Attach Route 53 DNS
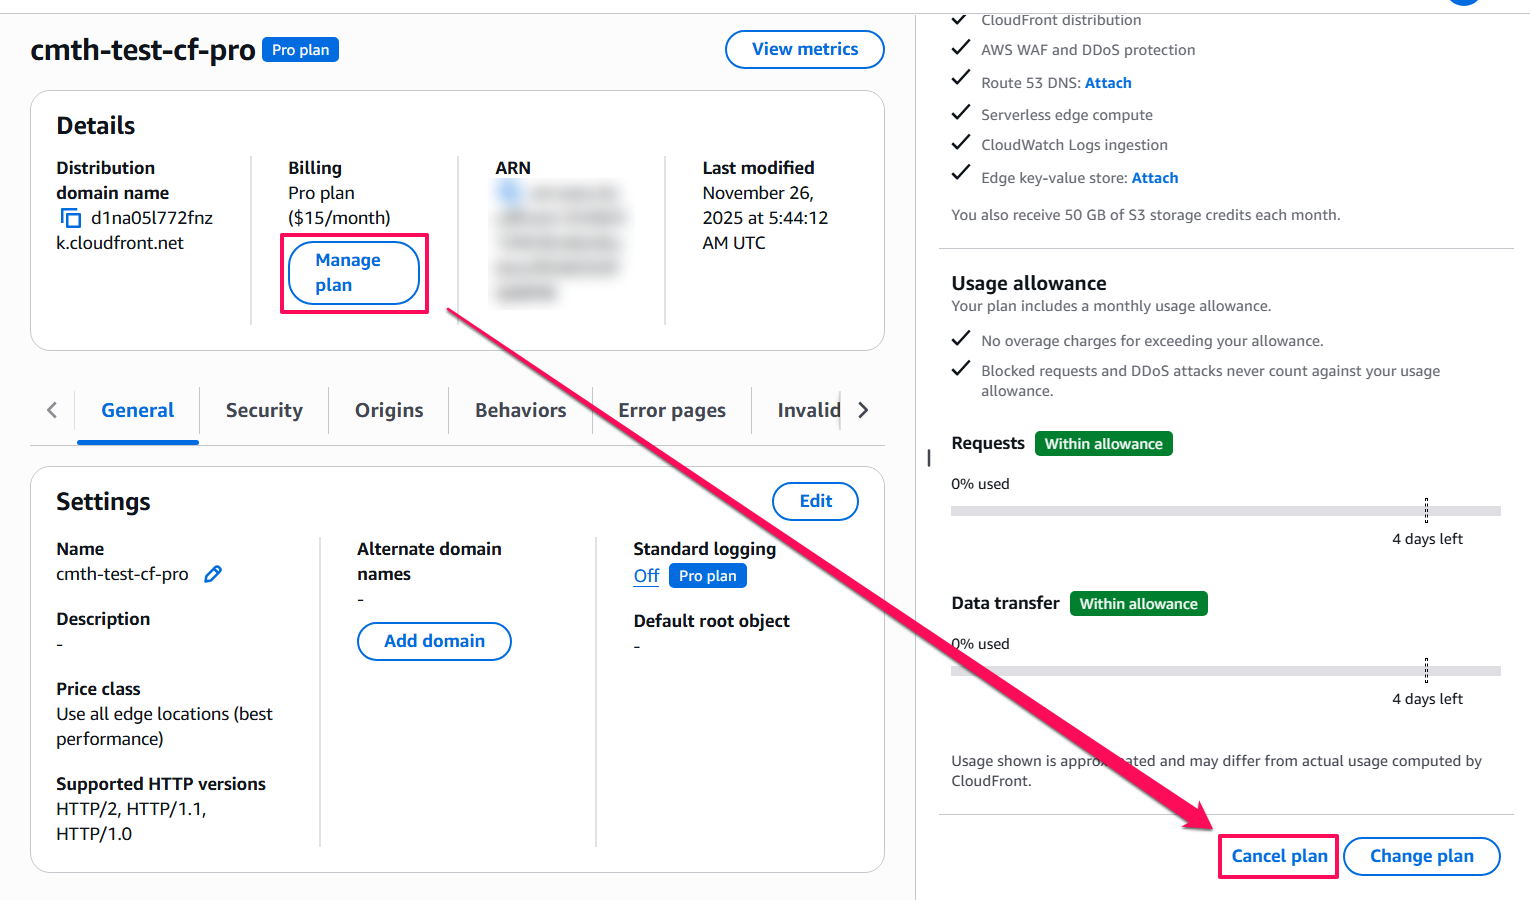The image size is (1530, 900). pos(1108,83)
